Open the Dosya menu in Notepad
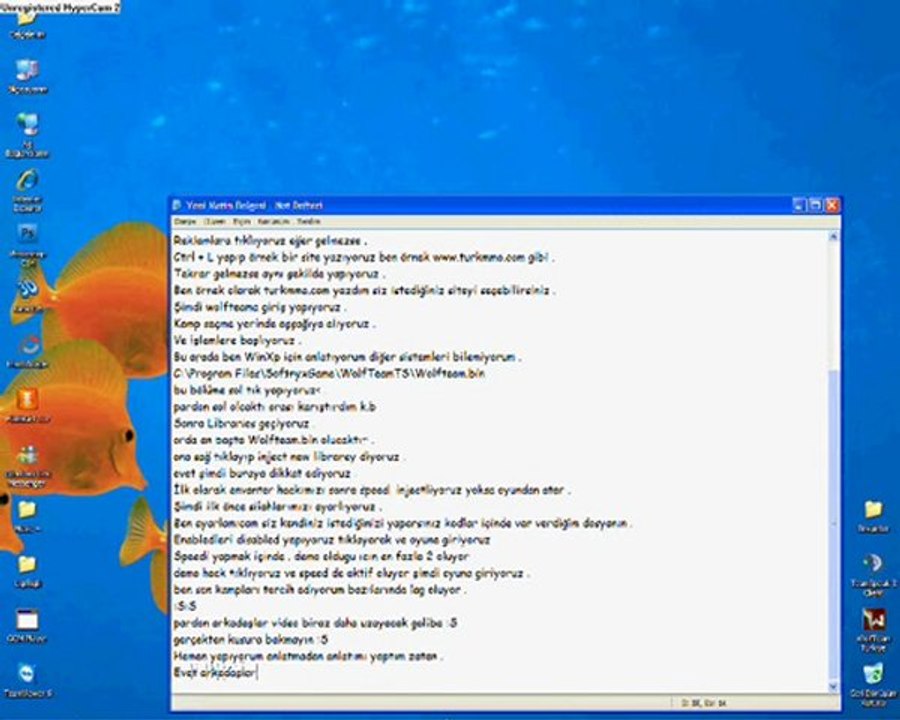The image size is (900, 720). 185,222
